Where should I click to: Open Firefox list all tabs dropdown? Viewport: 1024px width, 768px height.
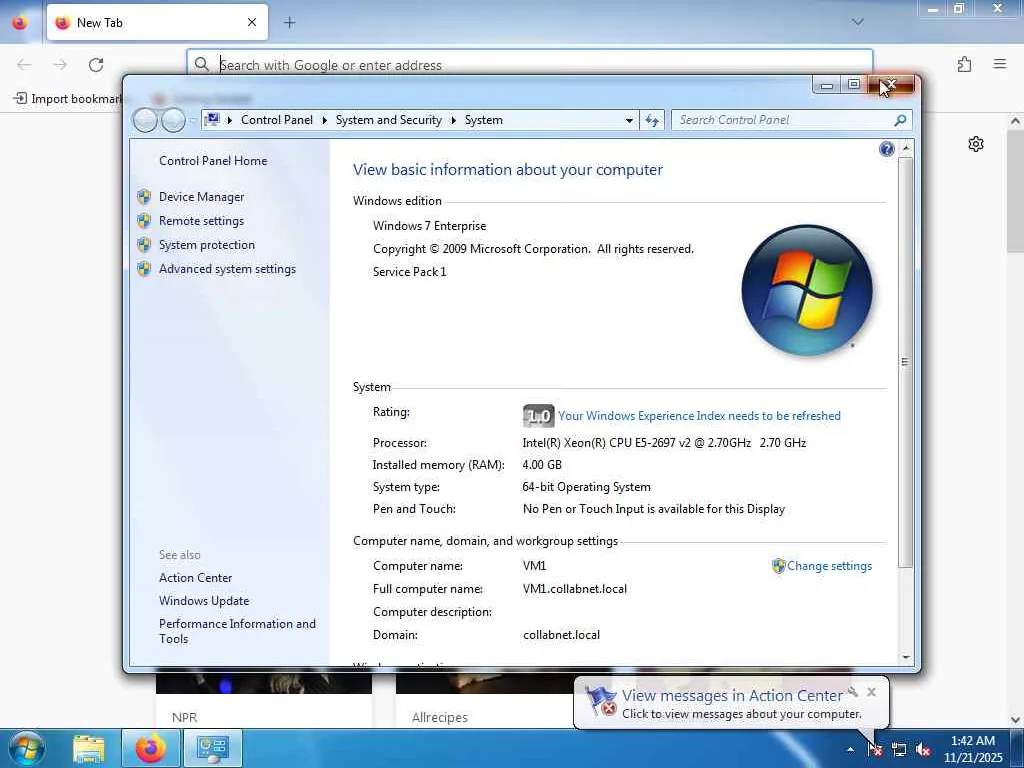858,22
